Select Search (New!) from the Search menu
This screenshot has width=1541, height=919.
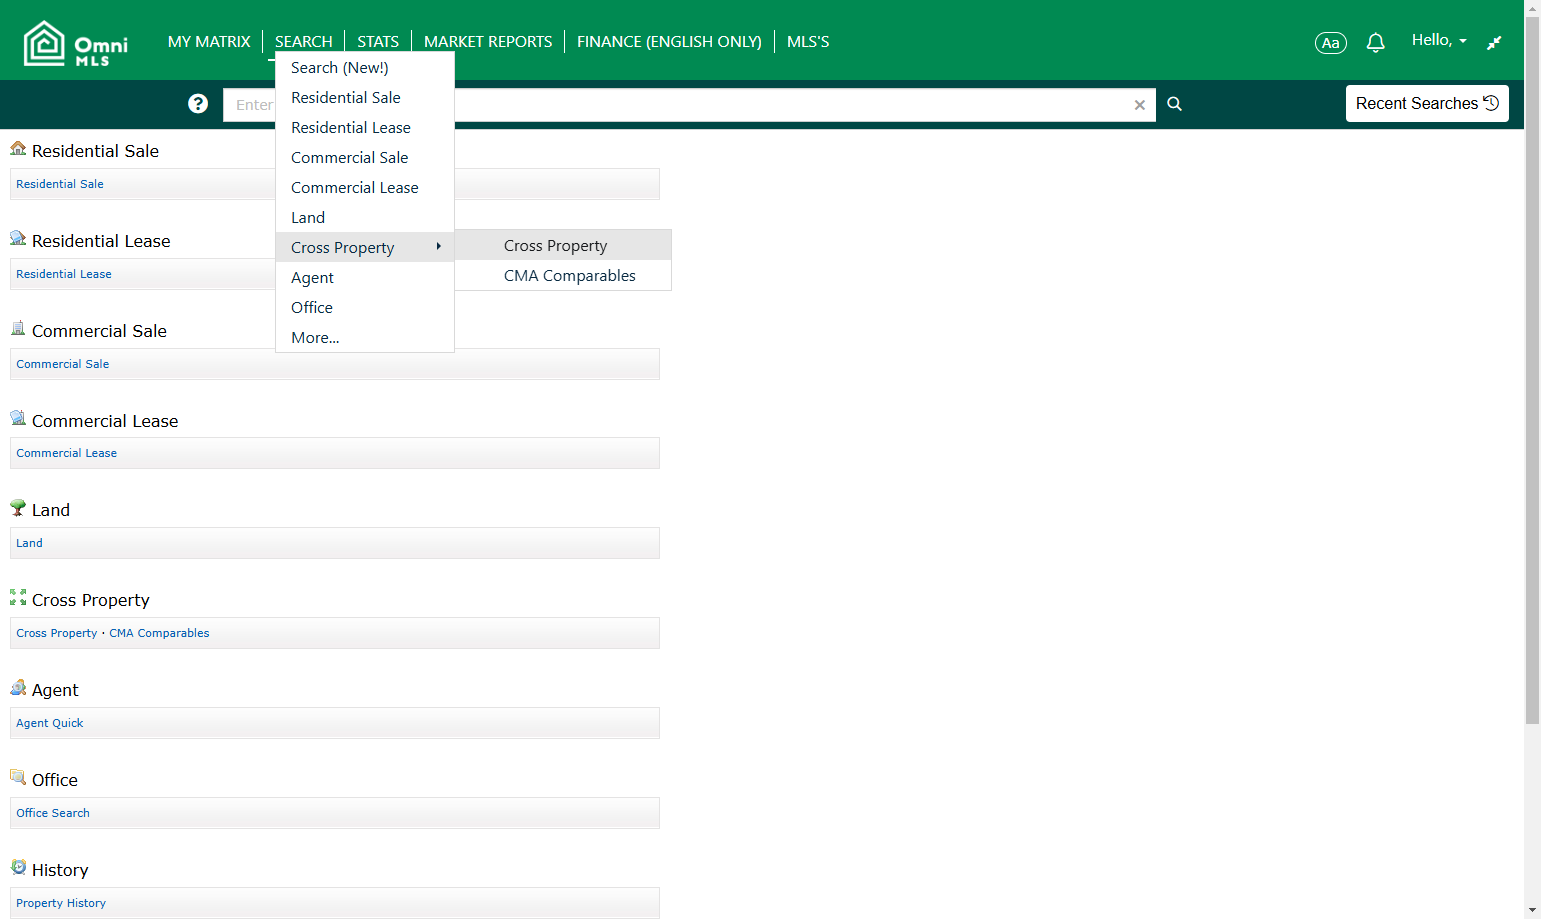click(365, 68)
